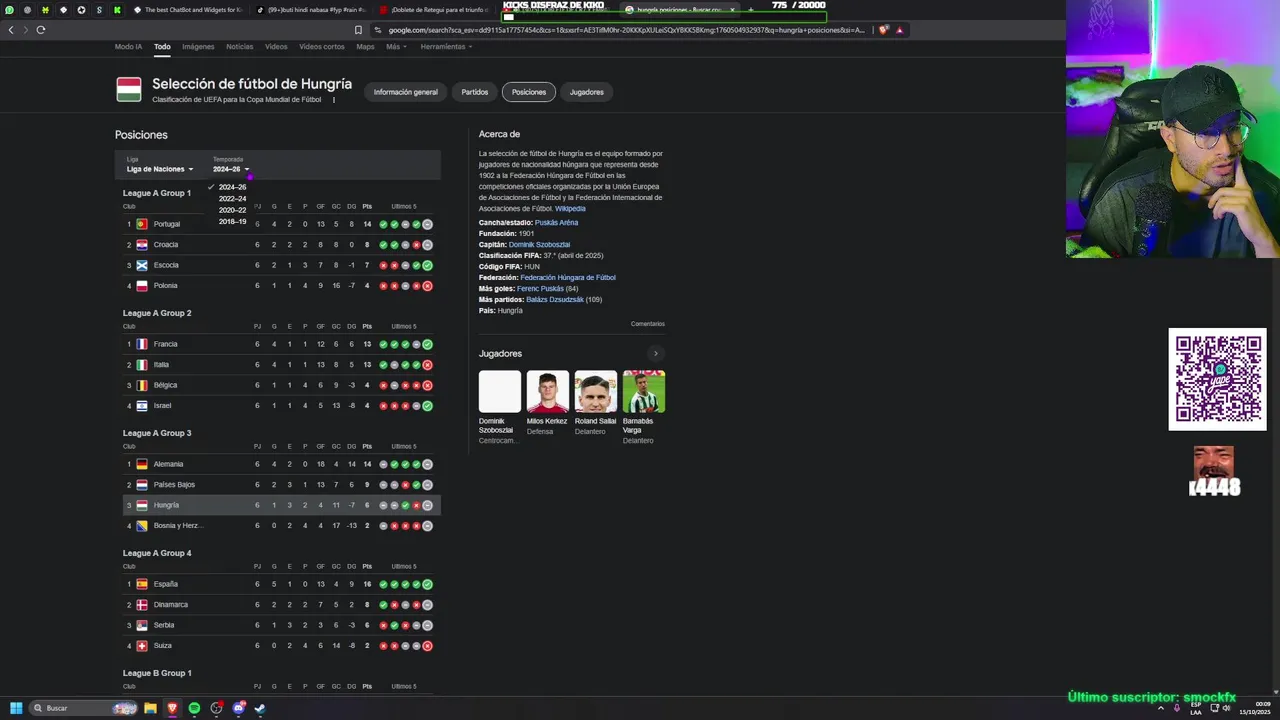Open the Partidos chip
The image size is (1280, 720).
[x=475, y=92]
